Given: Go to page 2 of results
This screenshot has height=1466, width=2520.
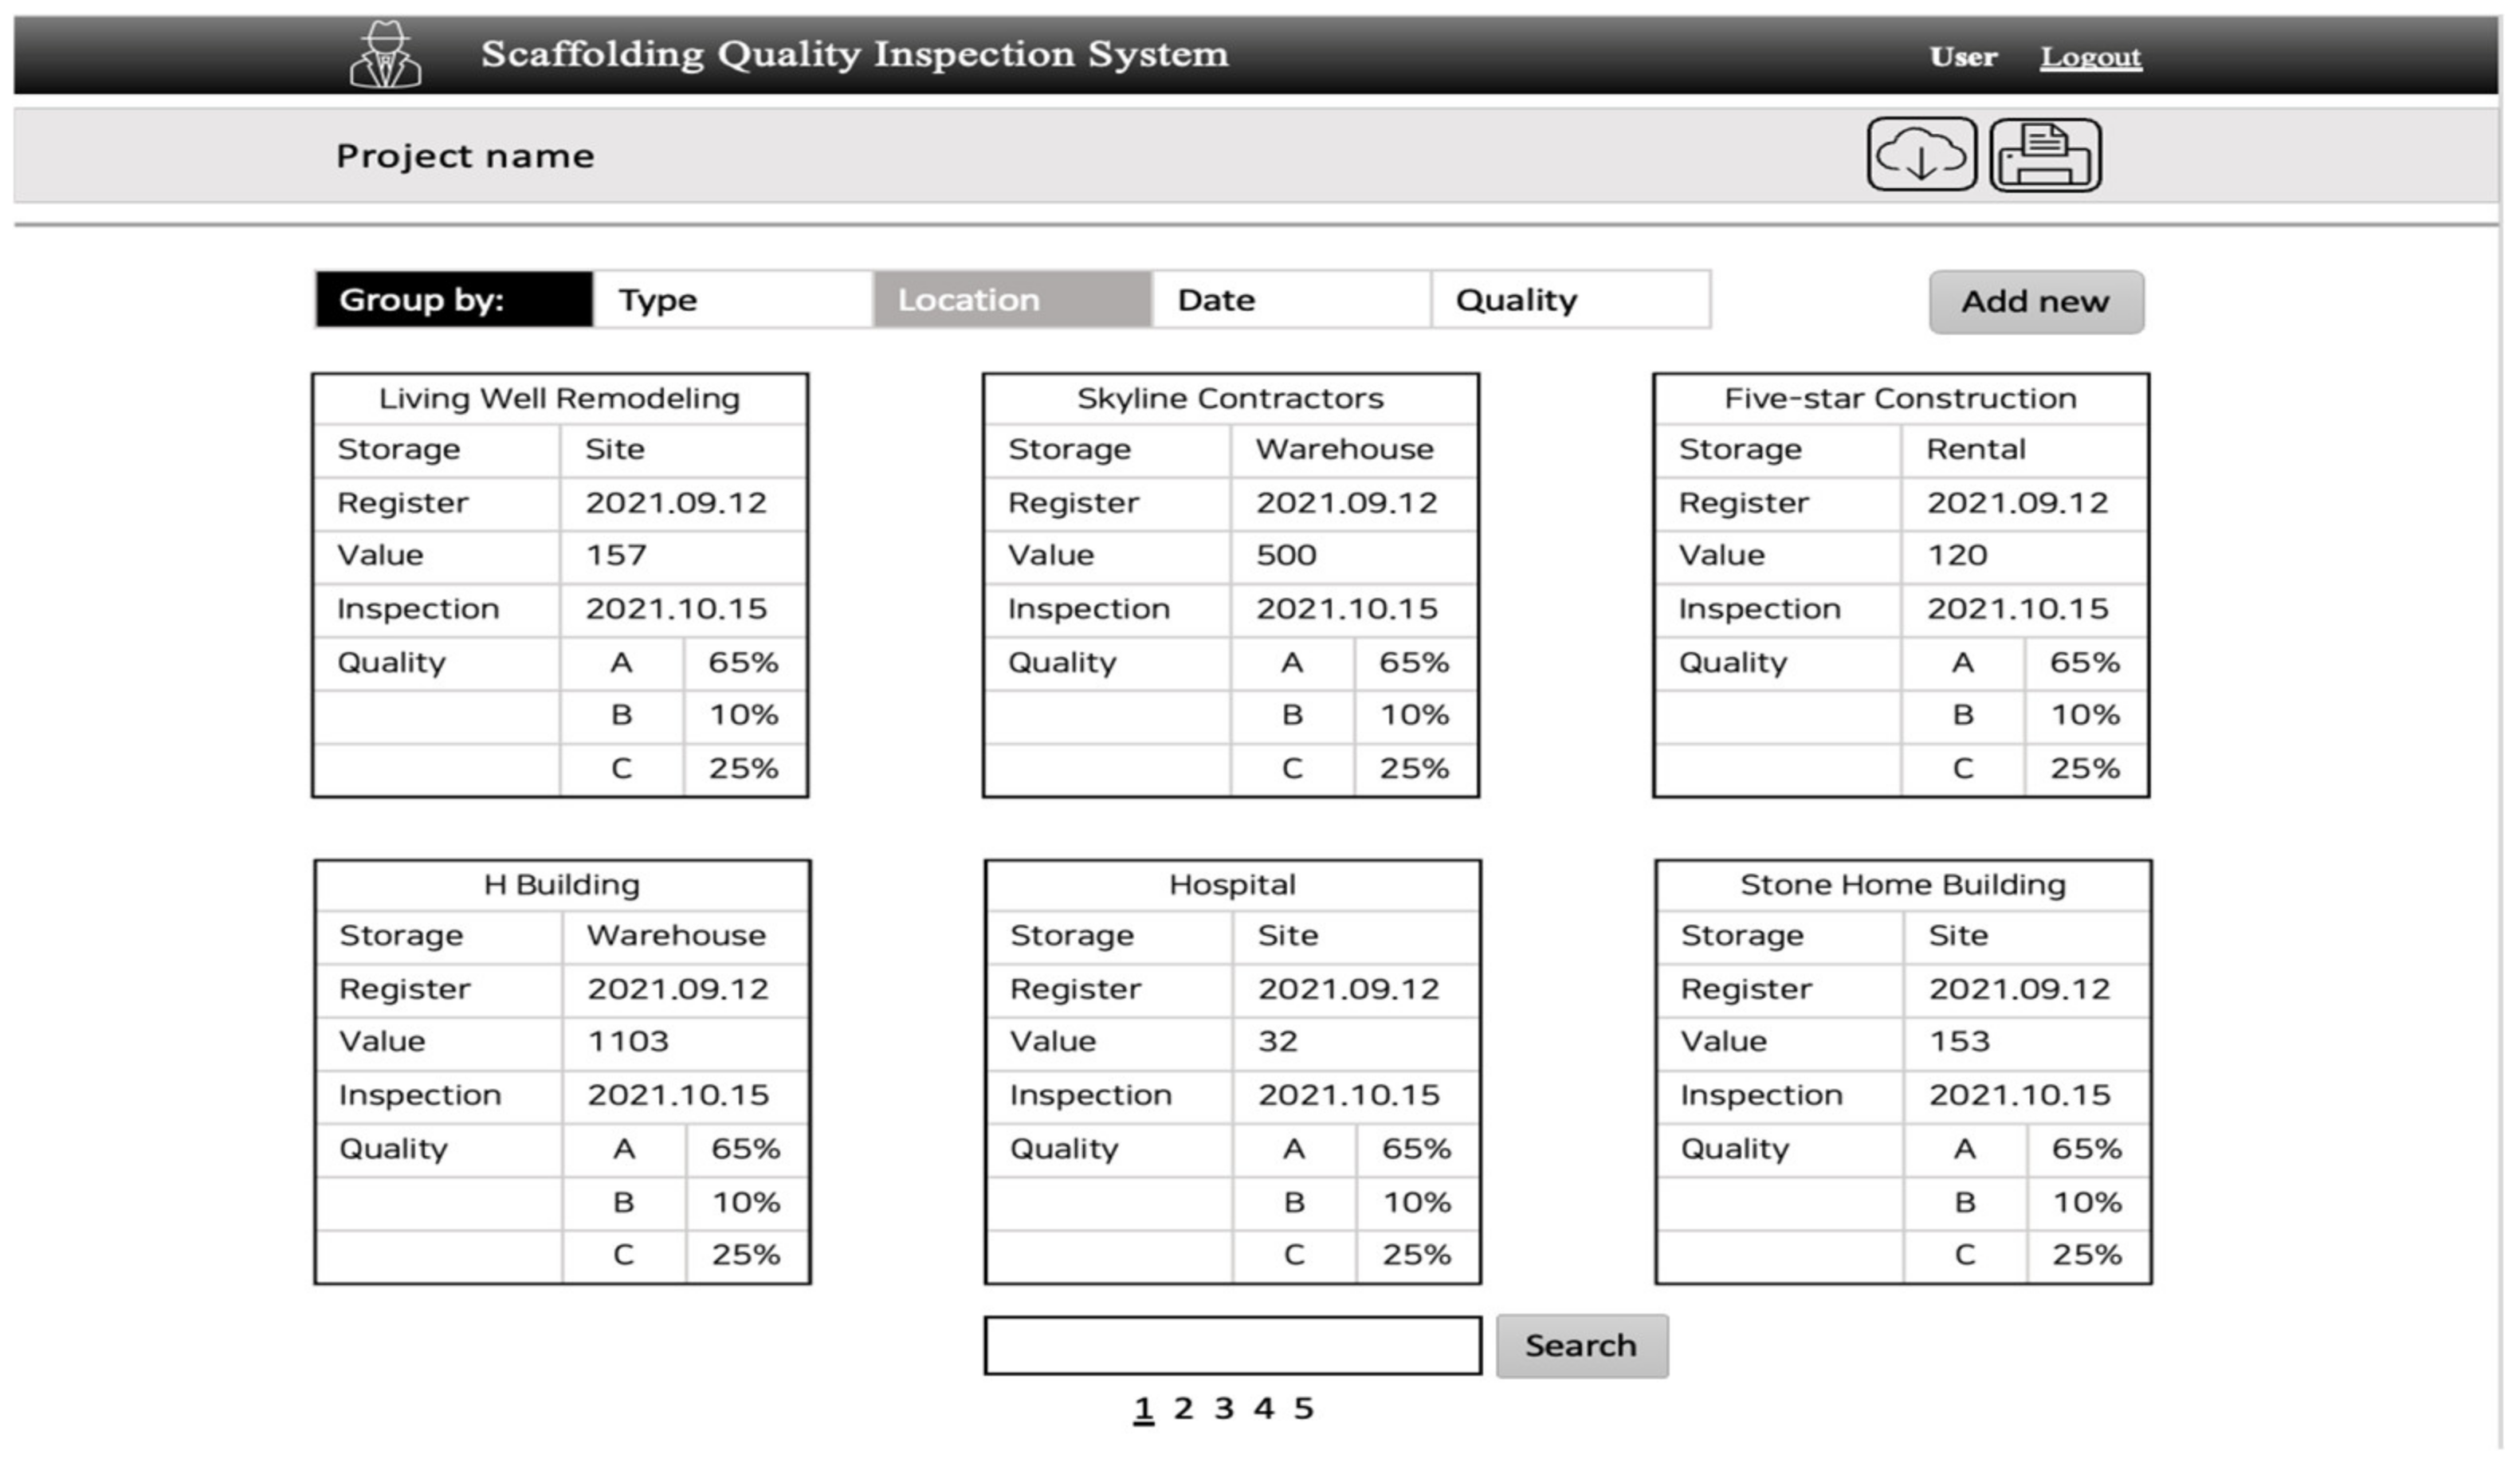Looking at the screenshot, I should pos(1183,1408).
